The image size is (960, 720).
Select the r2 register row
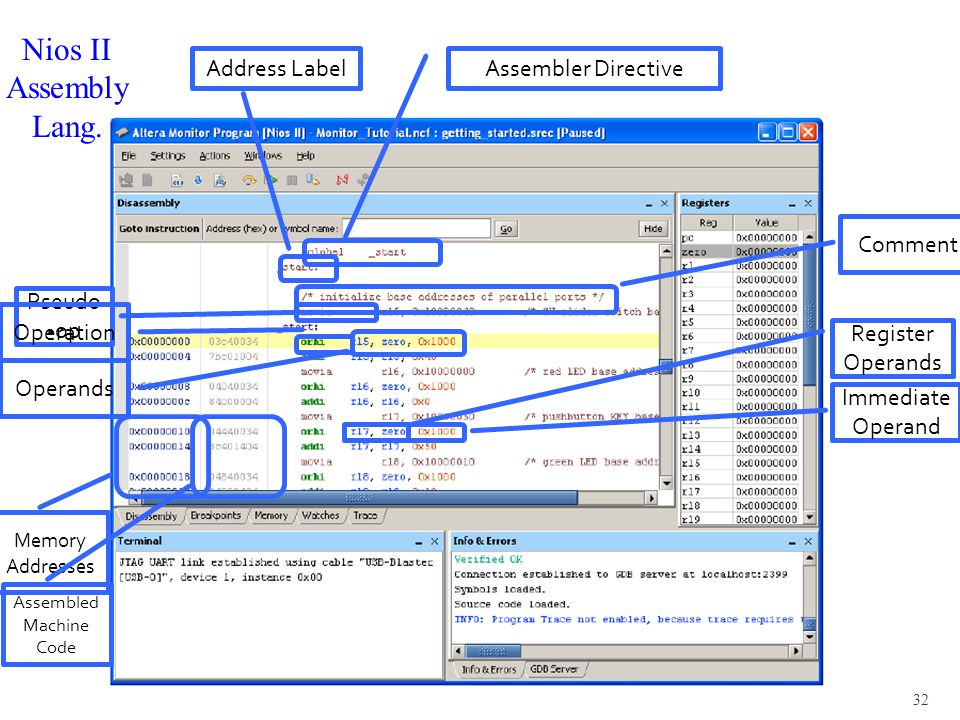(x=740, y=280)
